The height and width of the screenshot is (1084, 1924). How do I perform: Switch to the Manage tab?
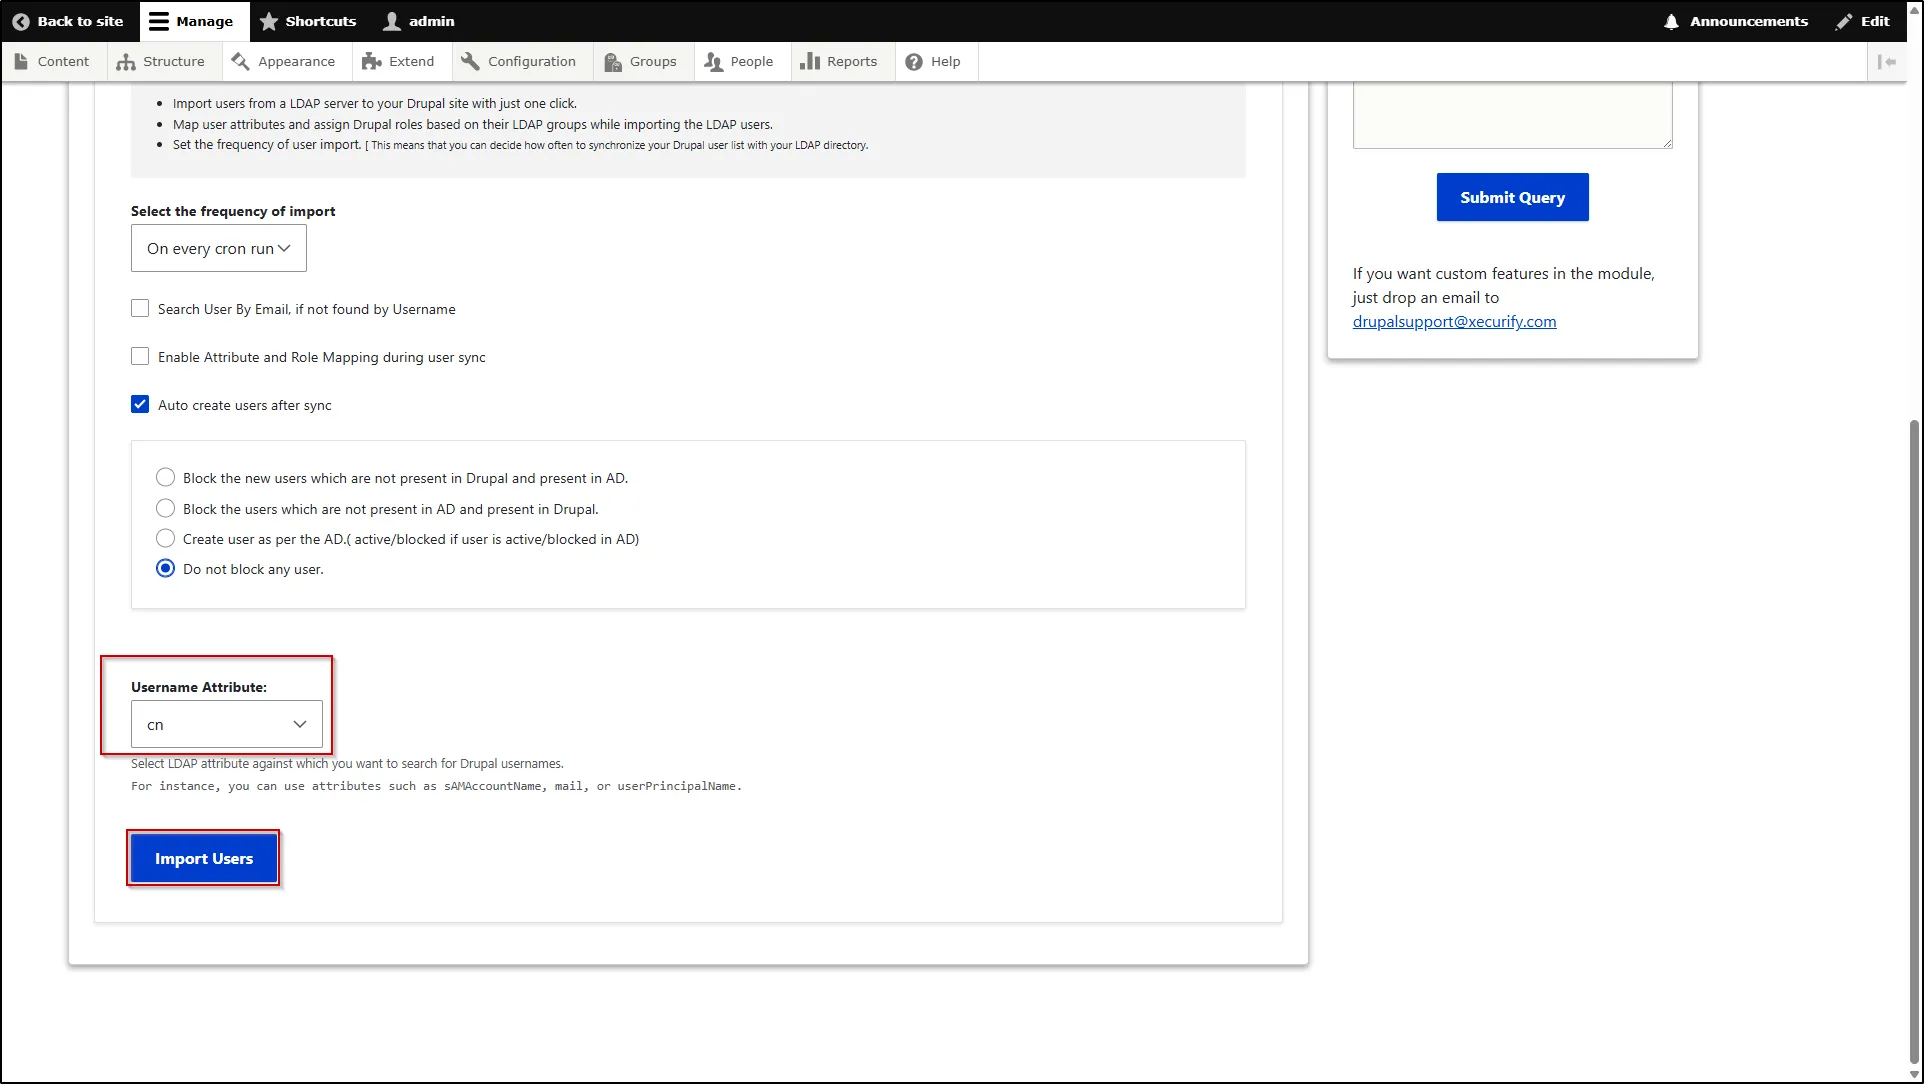(192, 21)
